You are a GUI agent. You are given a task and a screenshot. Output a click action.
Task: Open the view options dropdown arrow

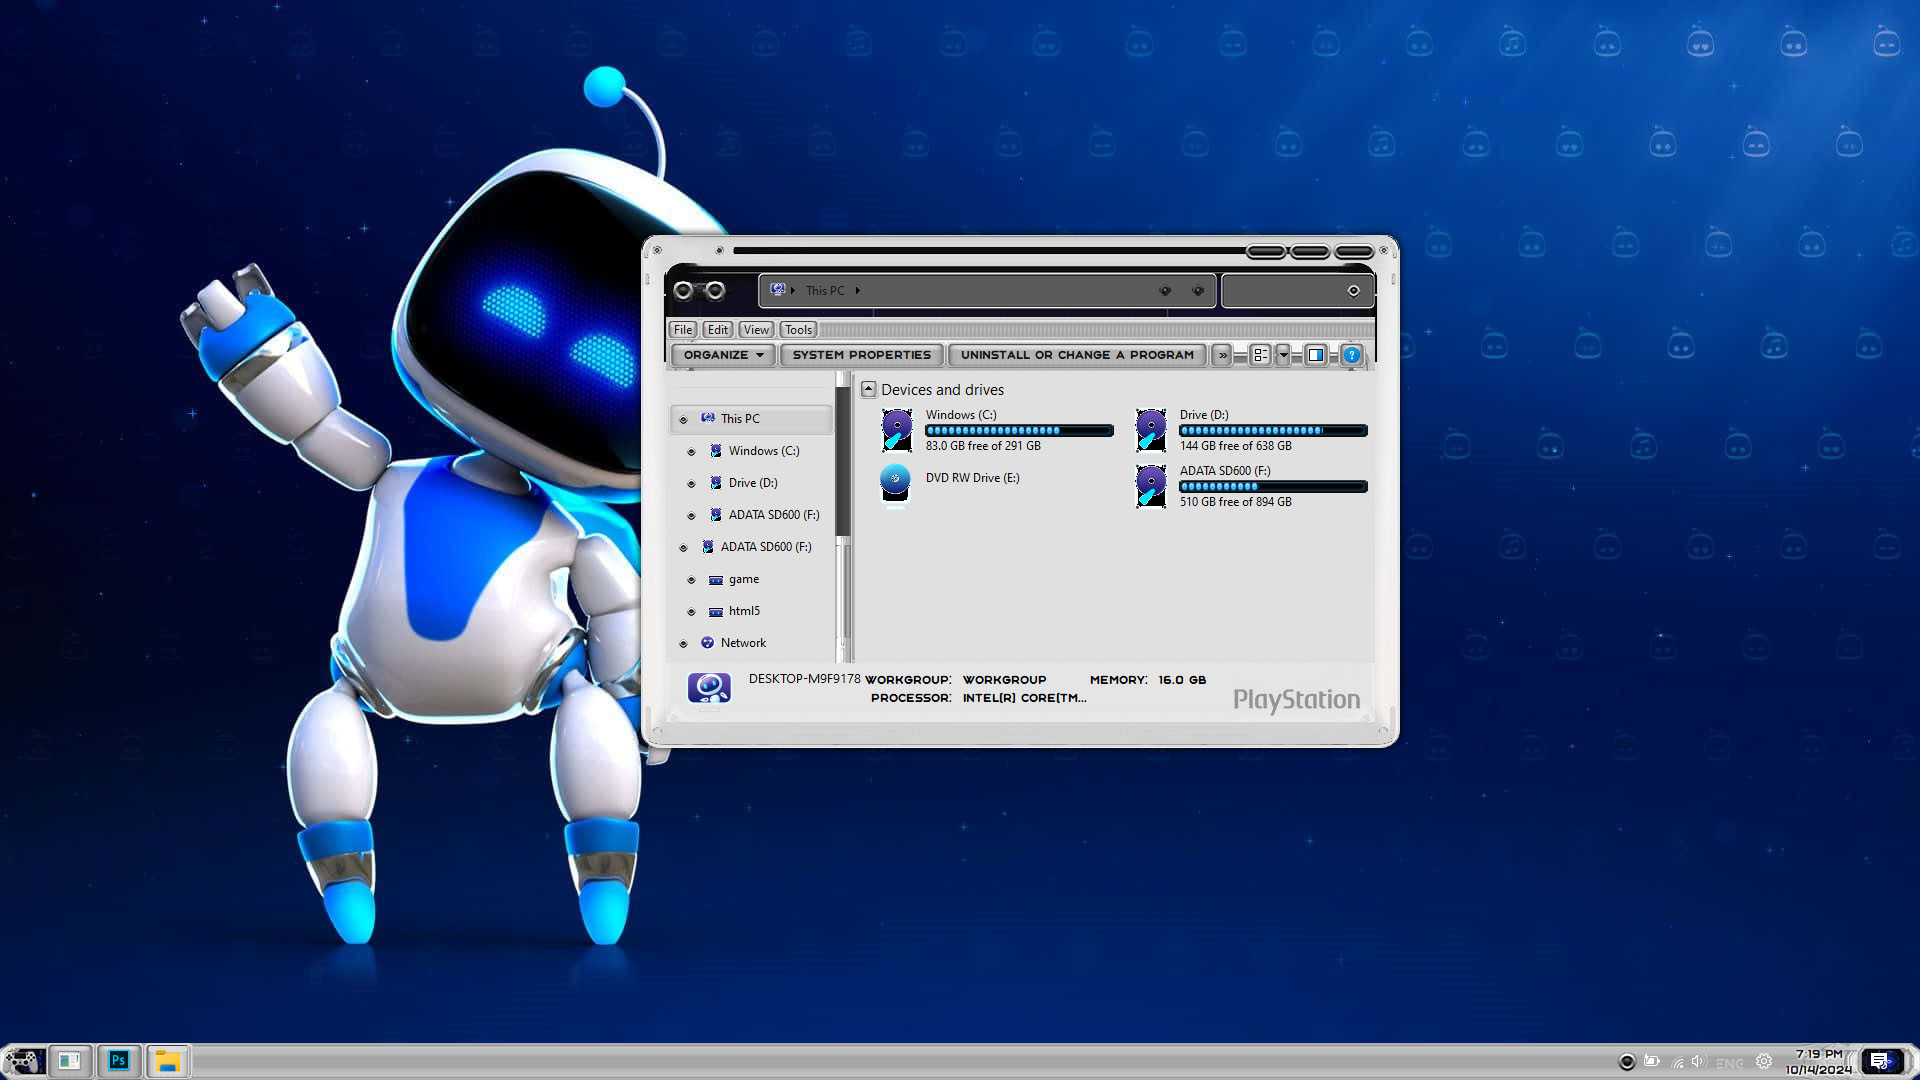(x=1283, y=355)
